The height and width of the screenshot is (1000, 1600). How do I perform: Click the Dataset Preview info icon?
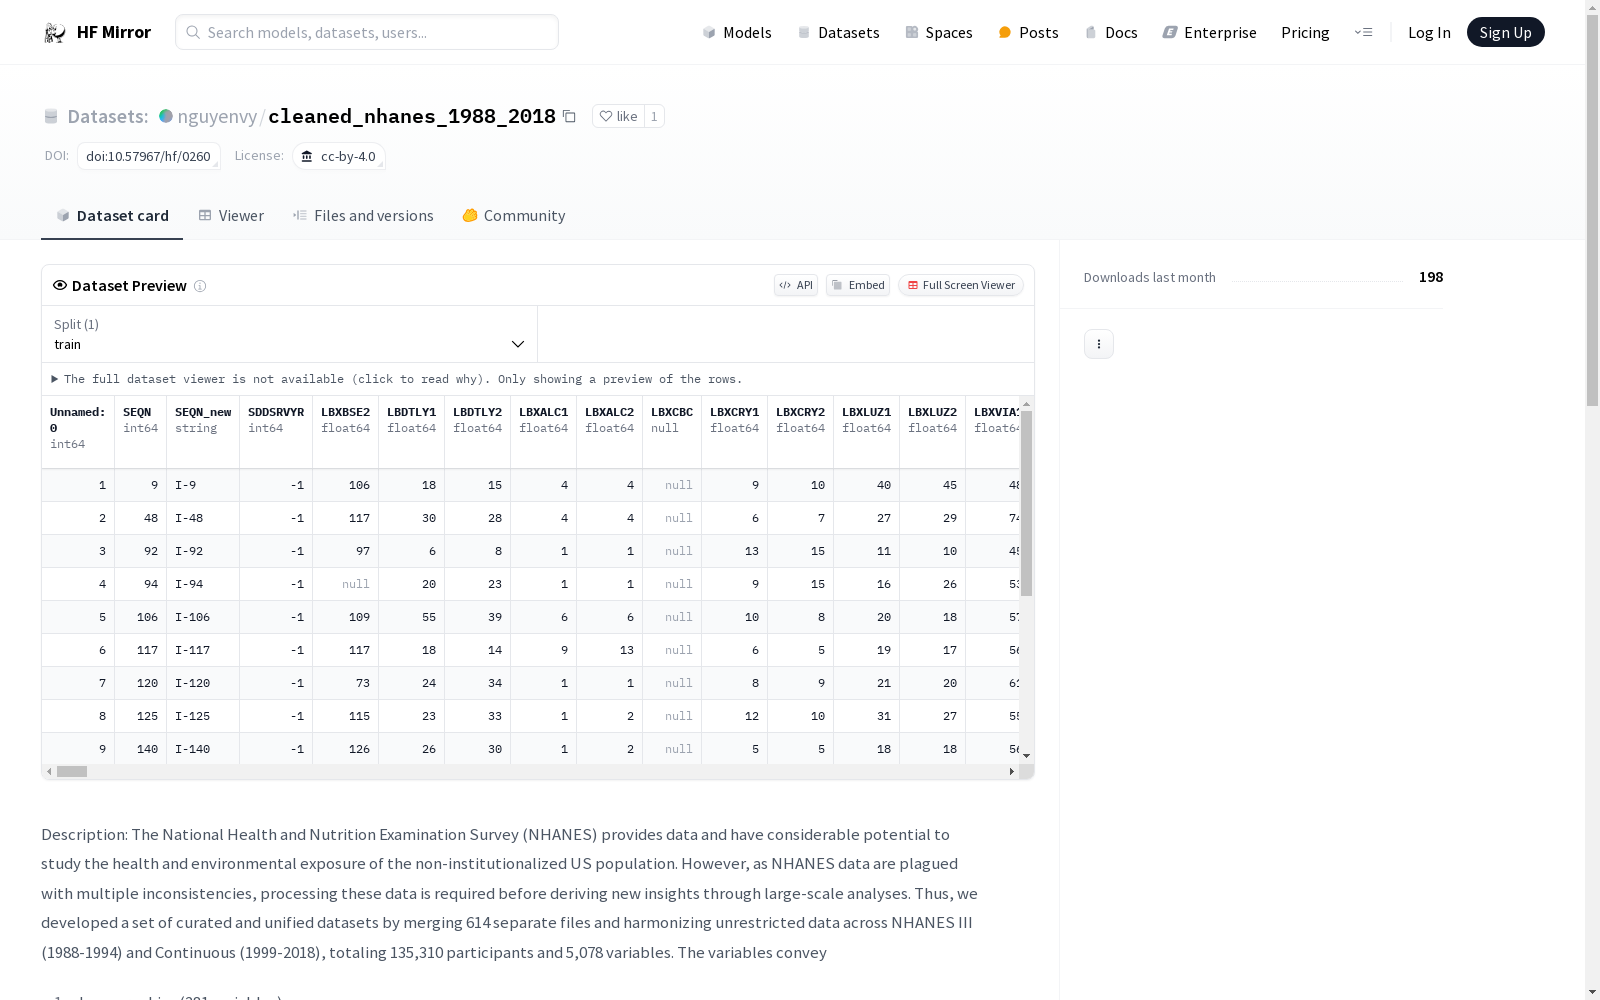point(200,286)
